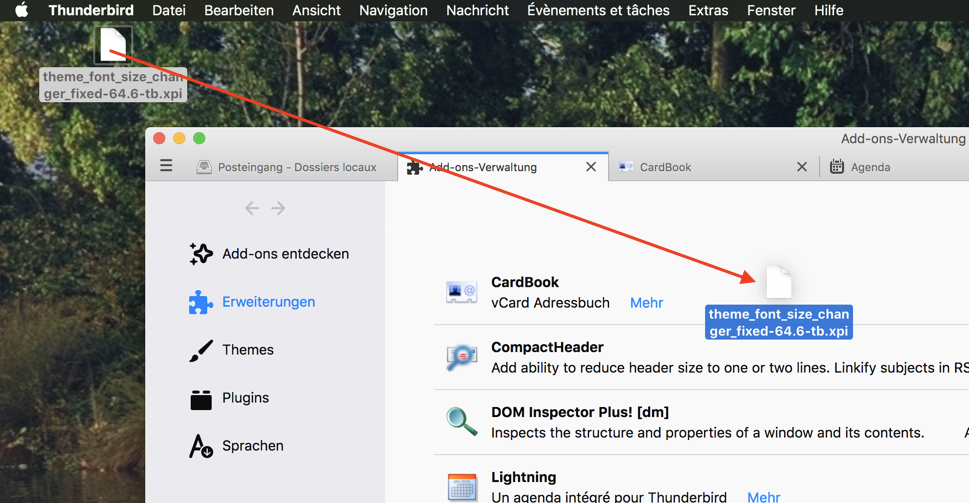The height and width of the screenshot is (503, 969).
Task: Click the DOM Inspector magnifier icon
Action: pos(462,422)
